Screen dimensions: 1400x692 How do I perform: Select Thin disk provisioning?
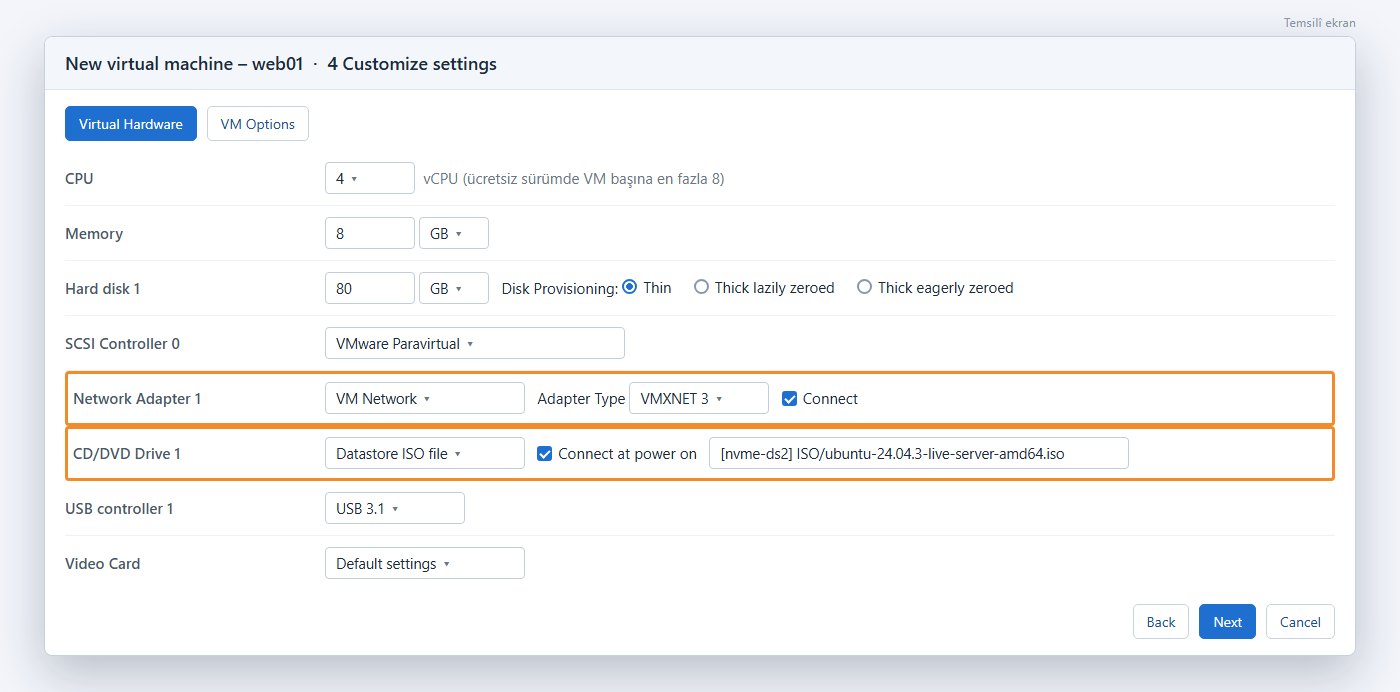coord(630,287)
